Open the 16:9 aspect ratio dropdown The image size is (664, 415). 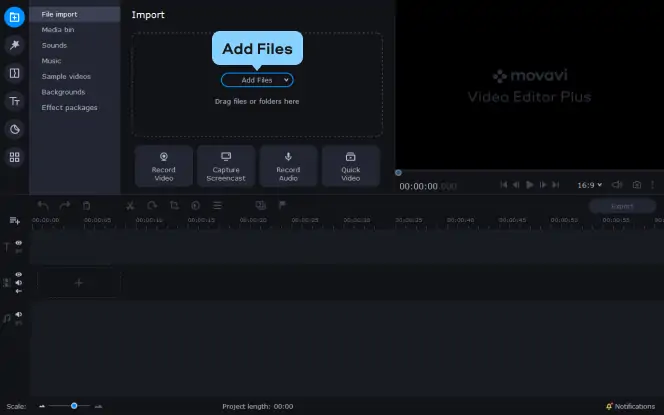[x=589, y=185]
